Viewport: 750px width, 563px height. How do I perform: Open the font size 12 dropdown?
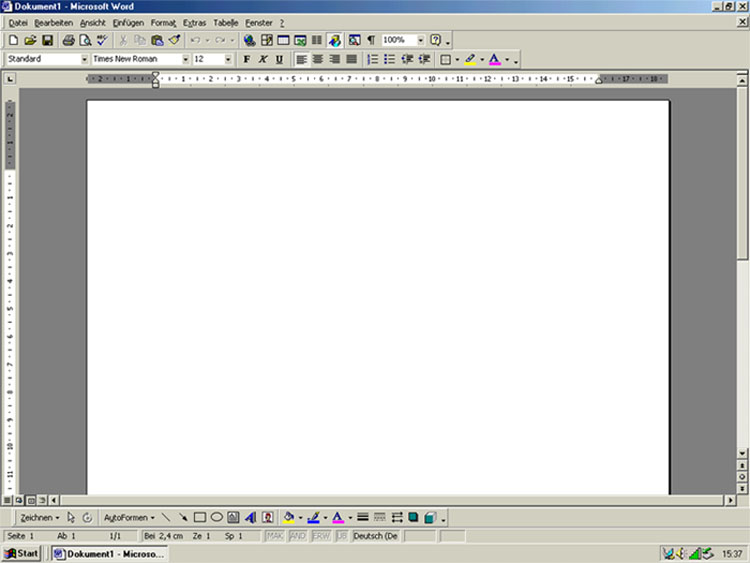pos(228,59)
